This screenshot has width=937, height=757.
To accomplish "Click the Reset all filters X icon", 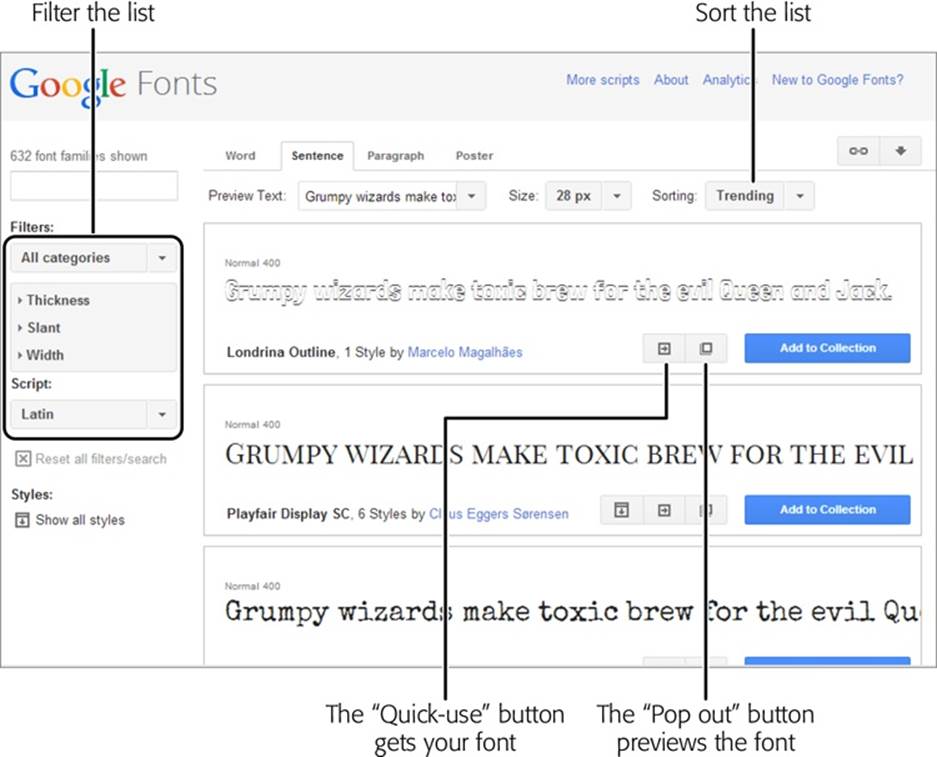I will click(x=23, y=459).
